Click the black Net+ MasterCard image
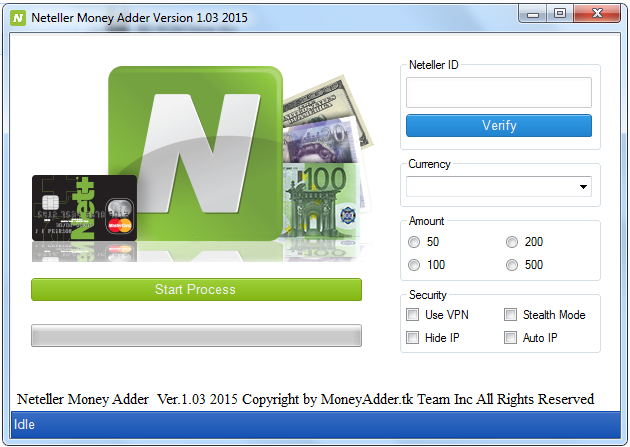Viewport: 630px width, 447px height. [x=84, y=208]
